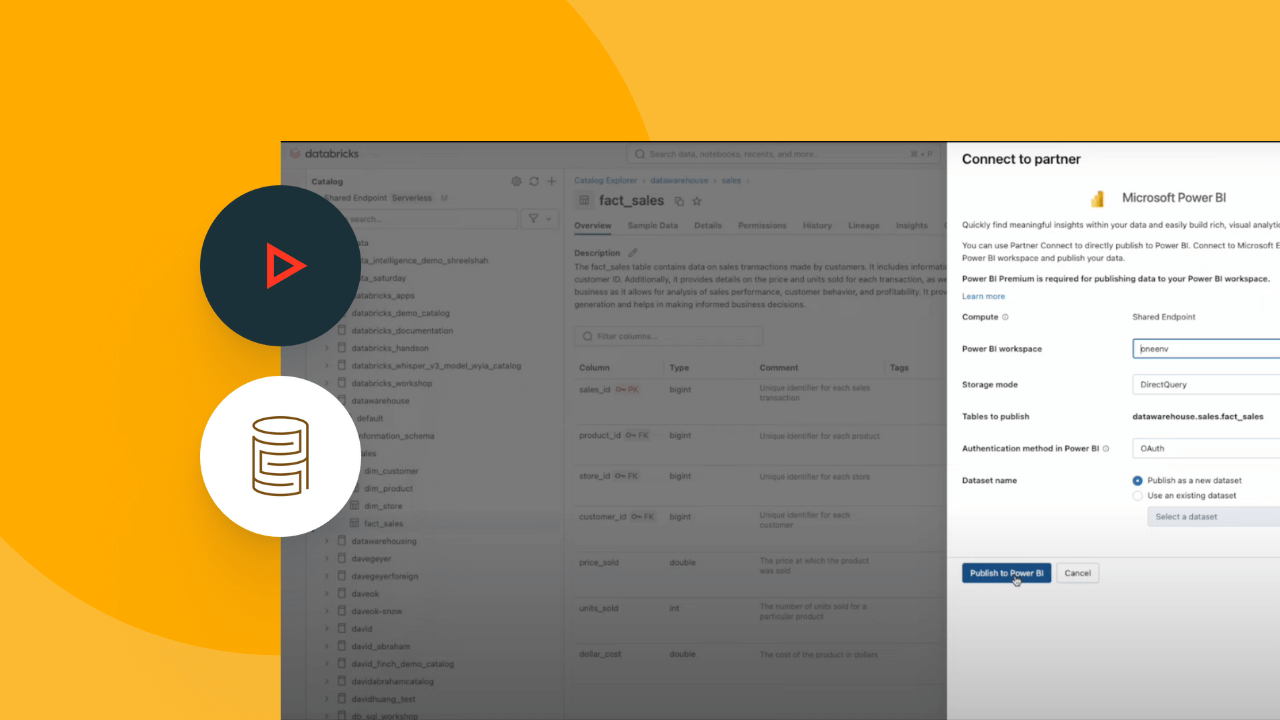Refresh the Catalog tree
Viewport: 1280px width, 720px height.
coord(532,181)
